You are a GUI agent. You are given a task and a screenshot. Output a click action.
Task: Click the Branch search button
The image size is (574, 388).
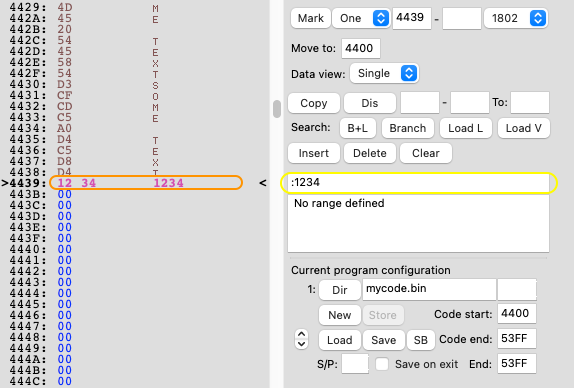[408, 128]
